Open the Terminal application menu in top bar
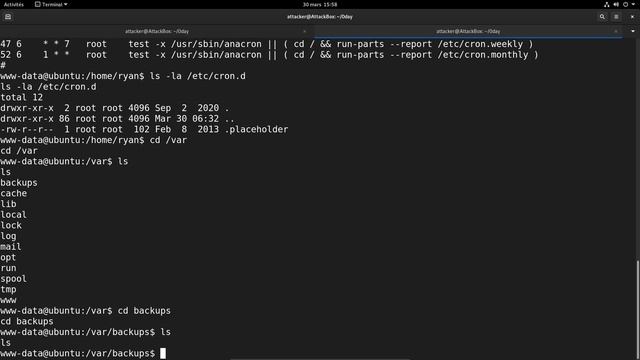The width and height of the screenshot is (640, 360). pos(51,4)
